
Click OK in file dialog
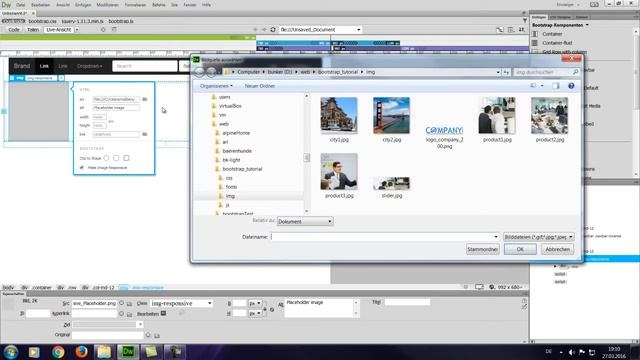(x=520, y=249)
